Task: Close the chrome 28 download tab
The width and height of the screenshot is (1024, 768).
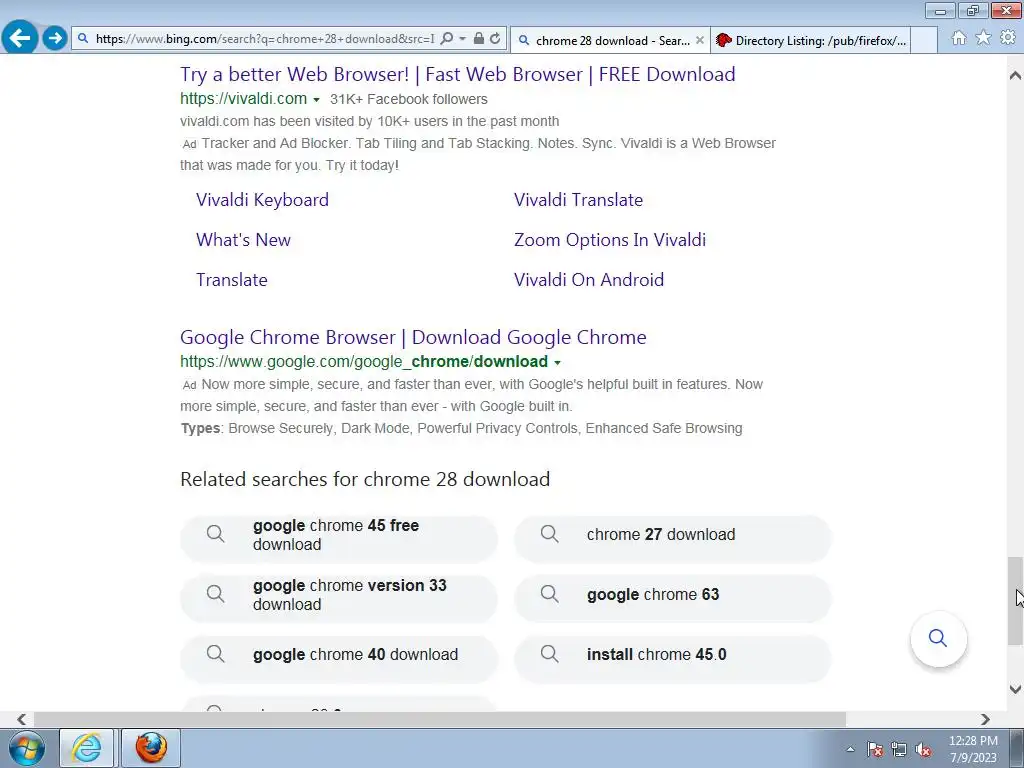Action: [699, 40]
